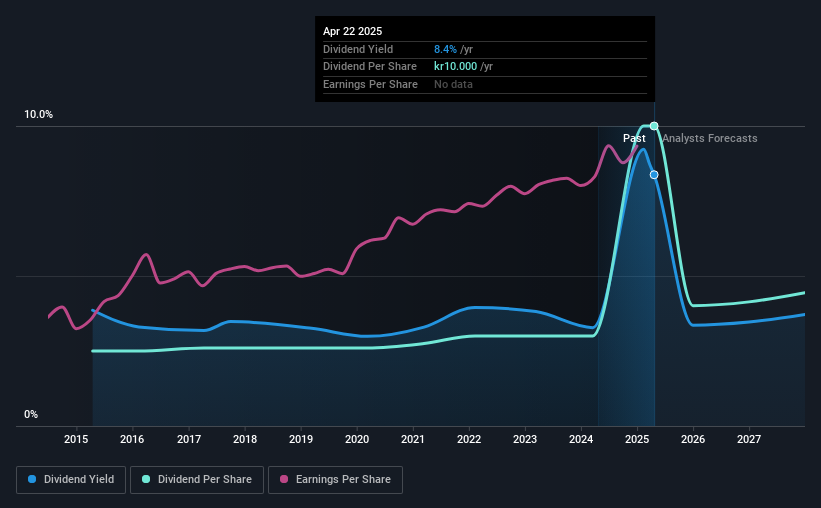
Task: Click the Analysts Forecasts label
Action: click(709, 138)
